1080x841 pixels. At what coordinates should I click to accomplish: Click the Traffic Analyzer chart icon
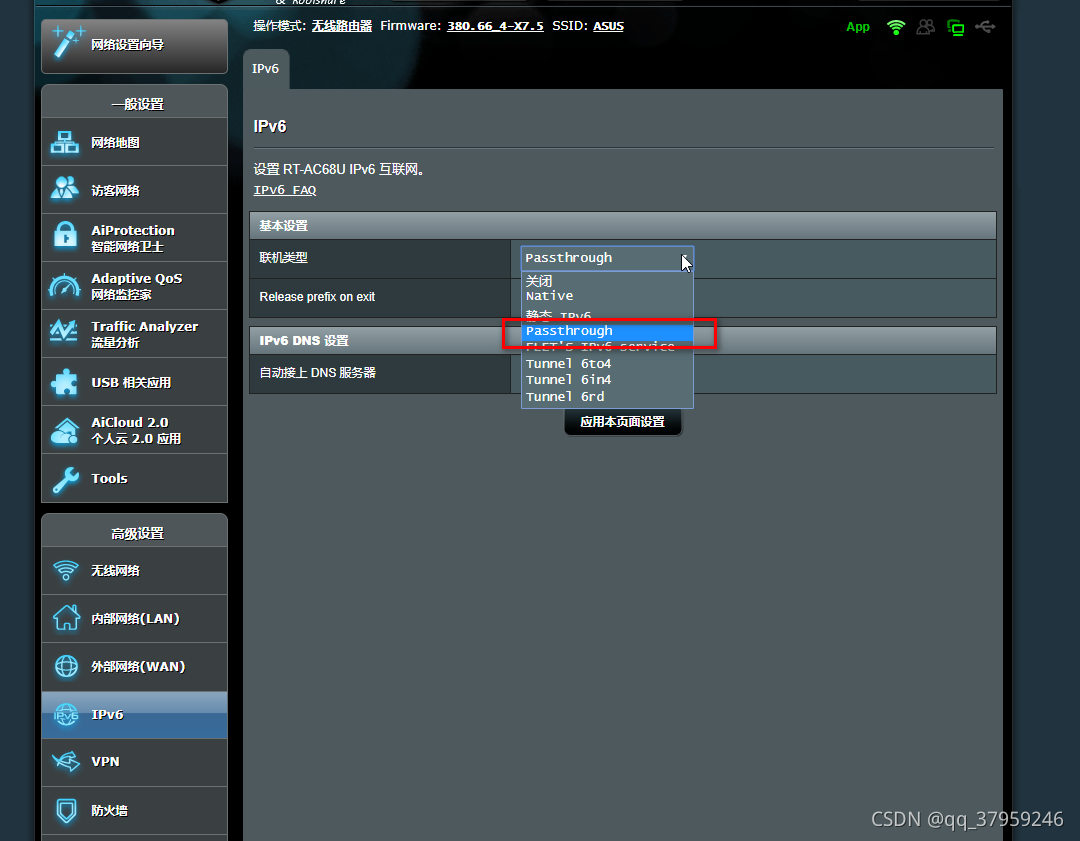(63, 332)
